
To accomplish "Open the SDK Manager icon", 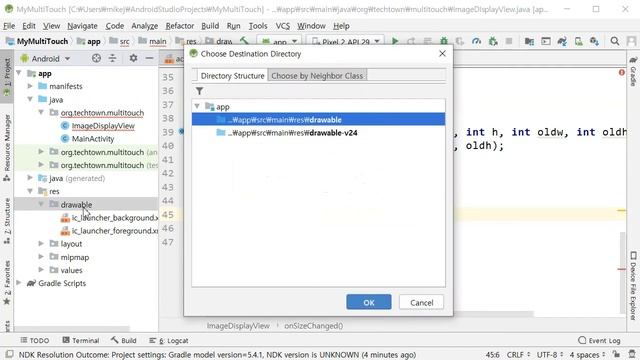I will [594, 41].
